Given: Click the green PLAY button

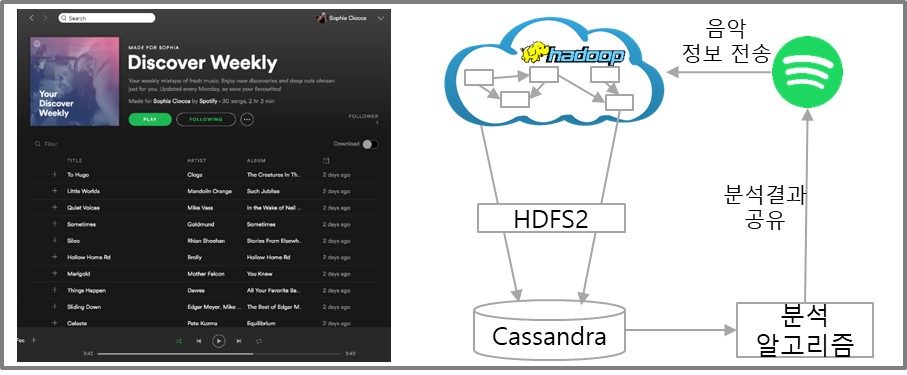Looking at the screenshot, I should 150,120.
